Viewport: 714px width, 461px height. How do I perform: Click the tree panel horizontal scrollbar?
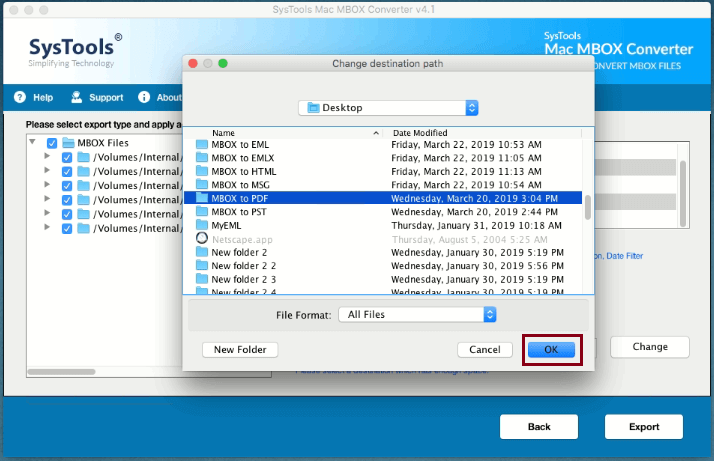(61, 372)
